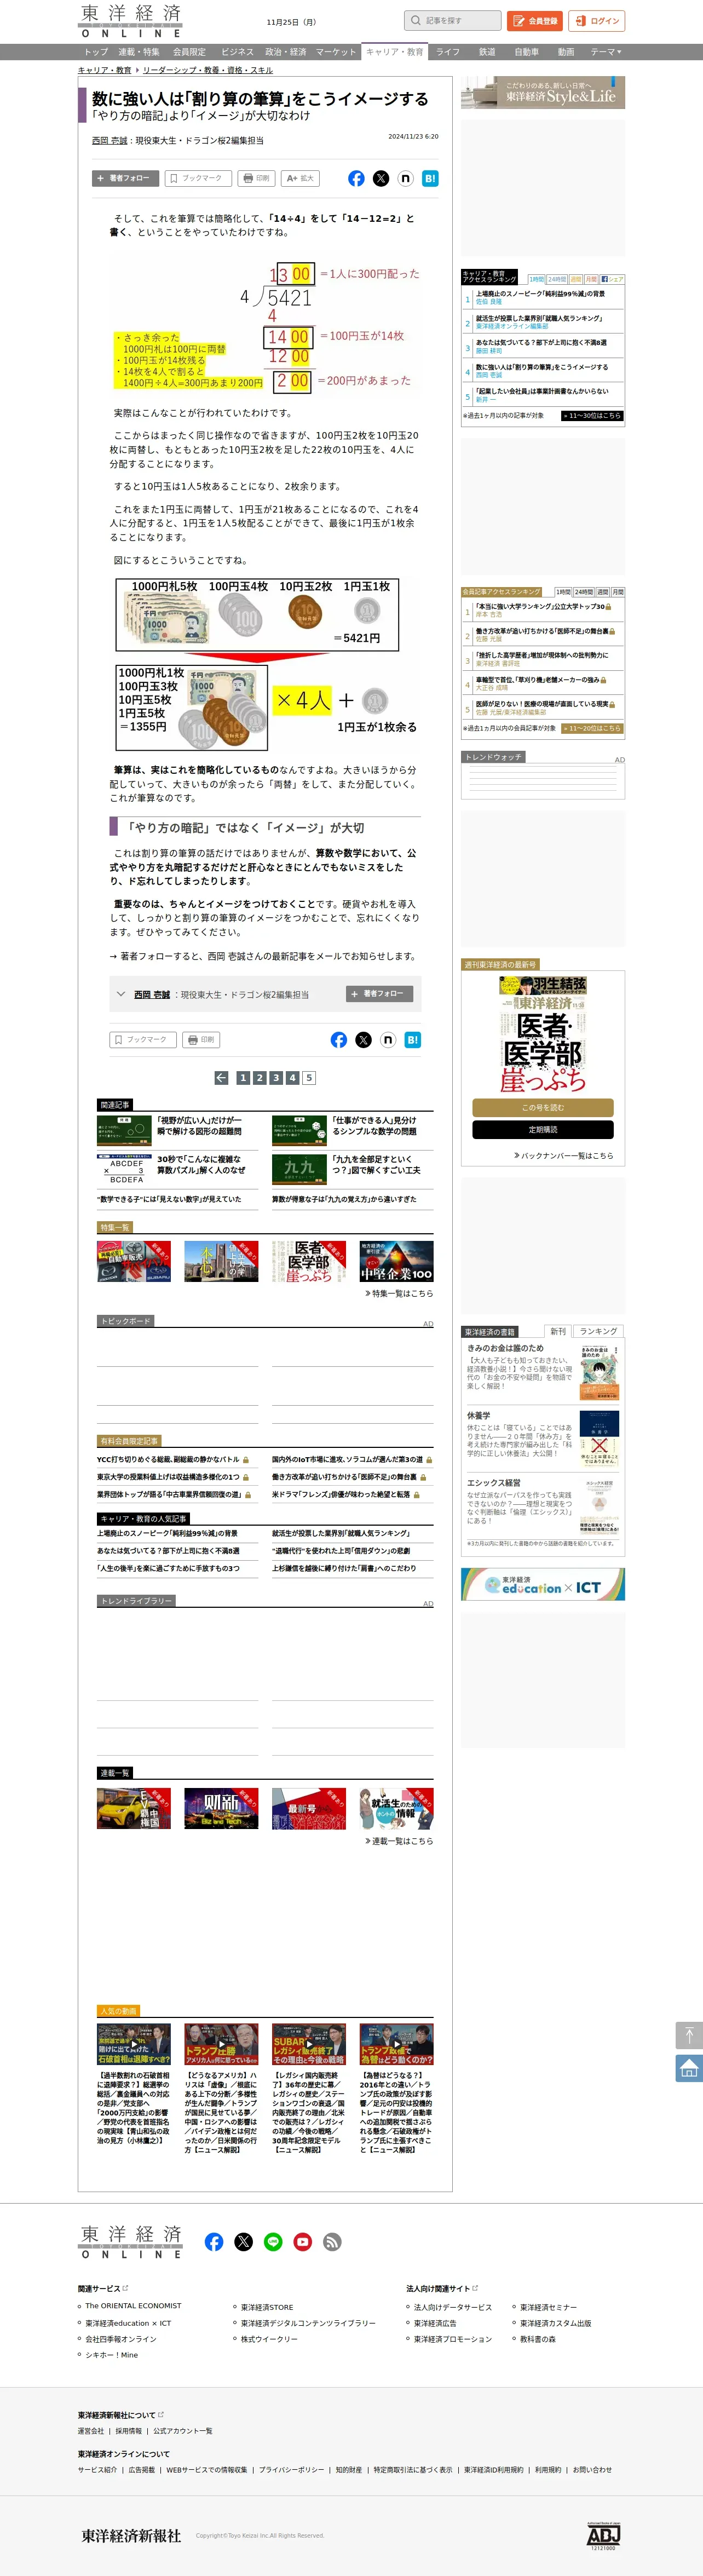Click bottom 印刷 button after article

tap(202, 1040)
